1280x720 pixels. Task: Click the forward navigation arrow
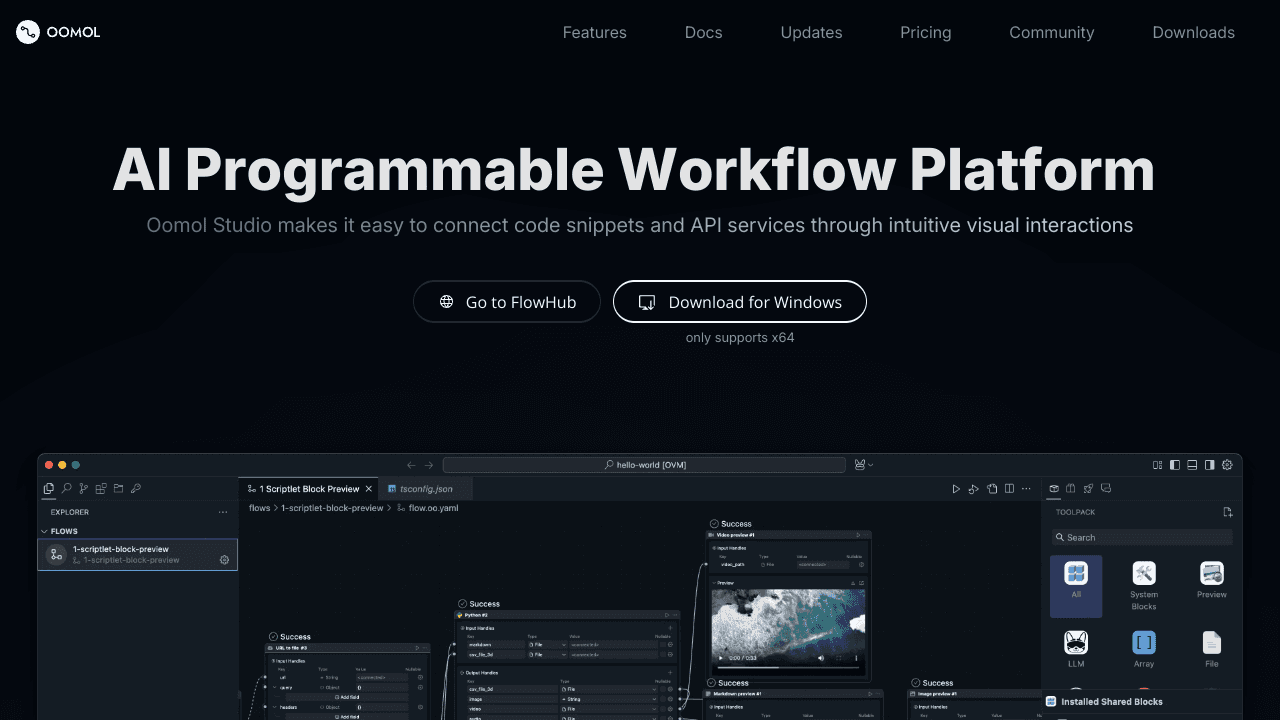tap(429, 465)
